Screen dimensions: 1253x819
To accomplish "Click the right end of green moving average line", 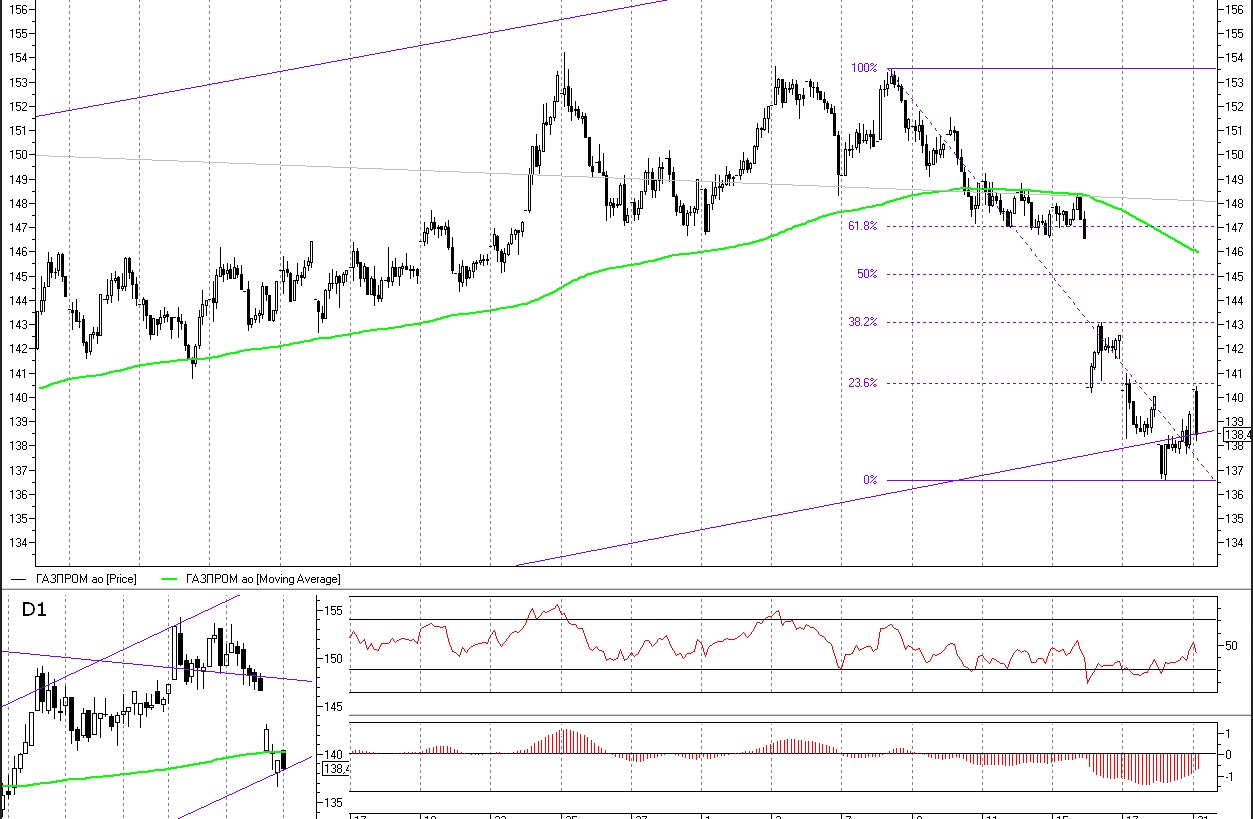I will click(1197, 252).
